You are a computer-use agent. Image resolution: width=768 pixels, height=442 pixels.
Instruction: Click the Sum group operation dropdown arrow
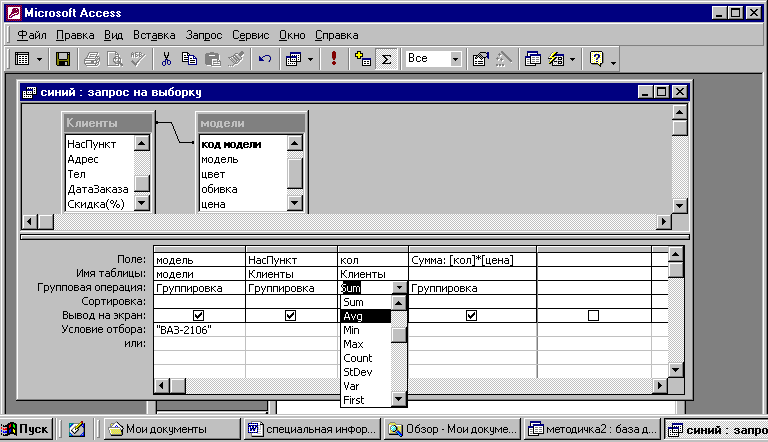pos(400,288)
